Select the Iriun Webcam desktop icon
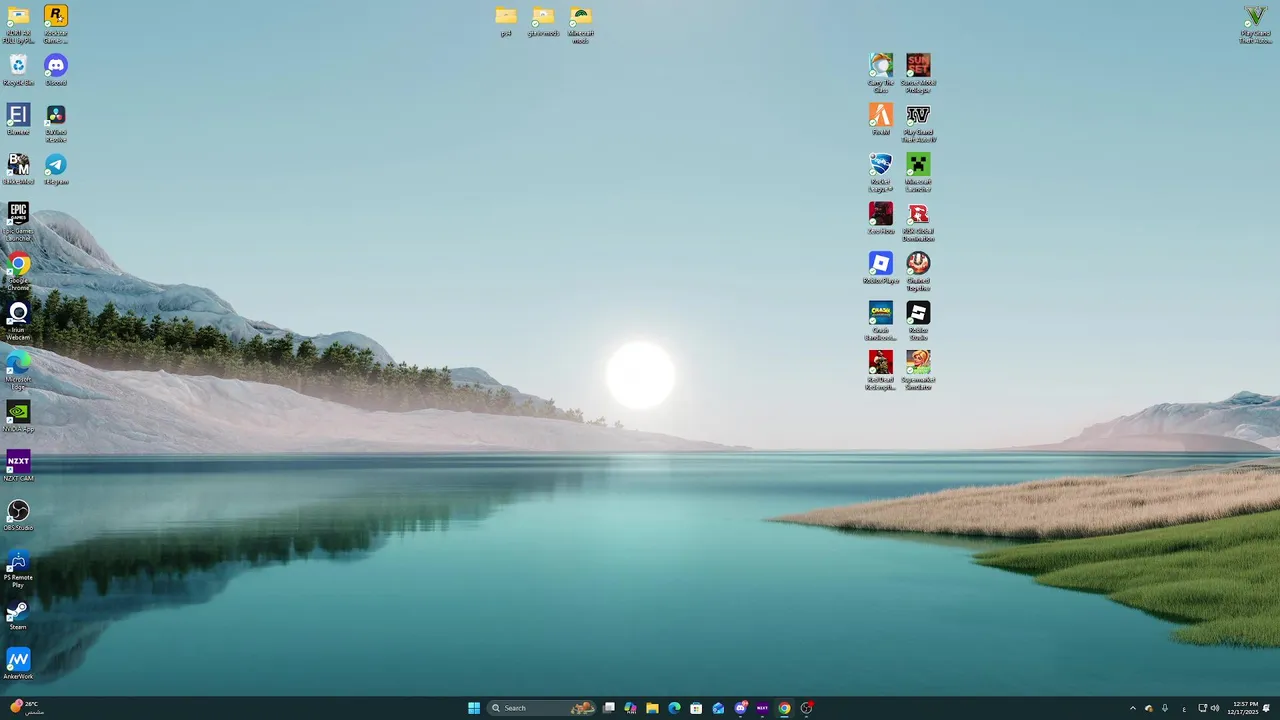The width and height of the screenshot is (1280, 720). tap(18, 321)
